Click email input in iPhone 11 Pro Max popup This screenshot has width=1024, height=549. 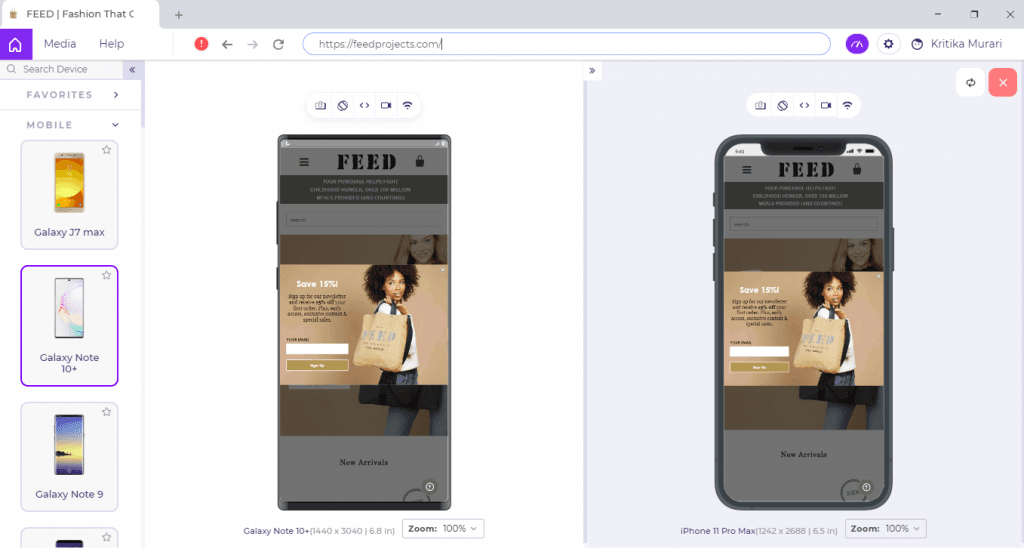coord(760,351)
